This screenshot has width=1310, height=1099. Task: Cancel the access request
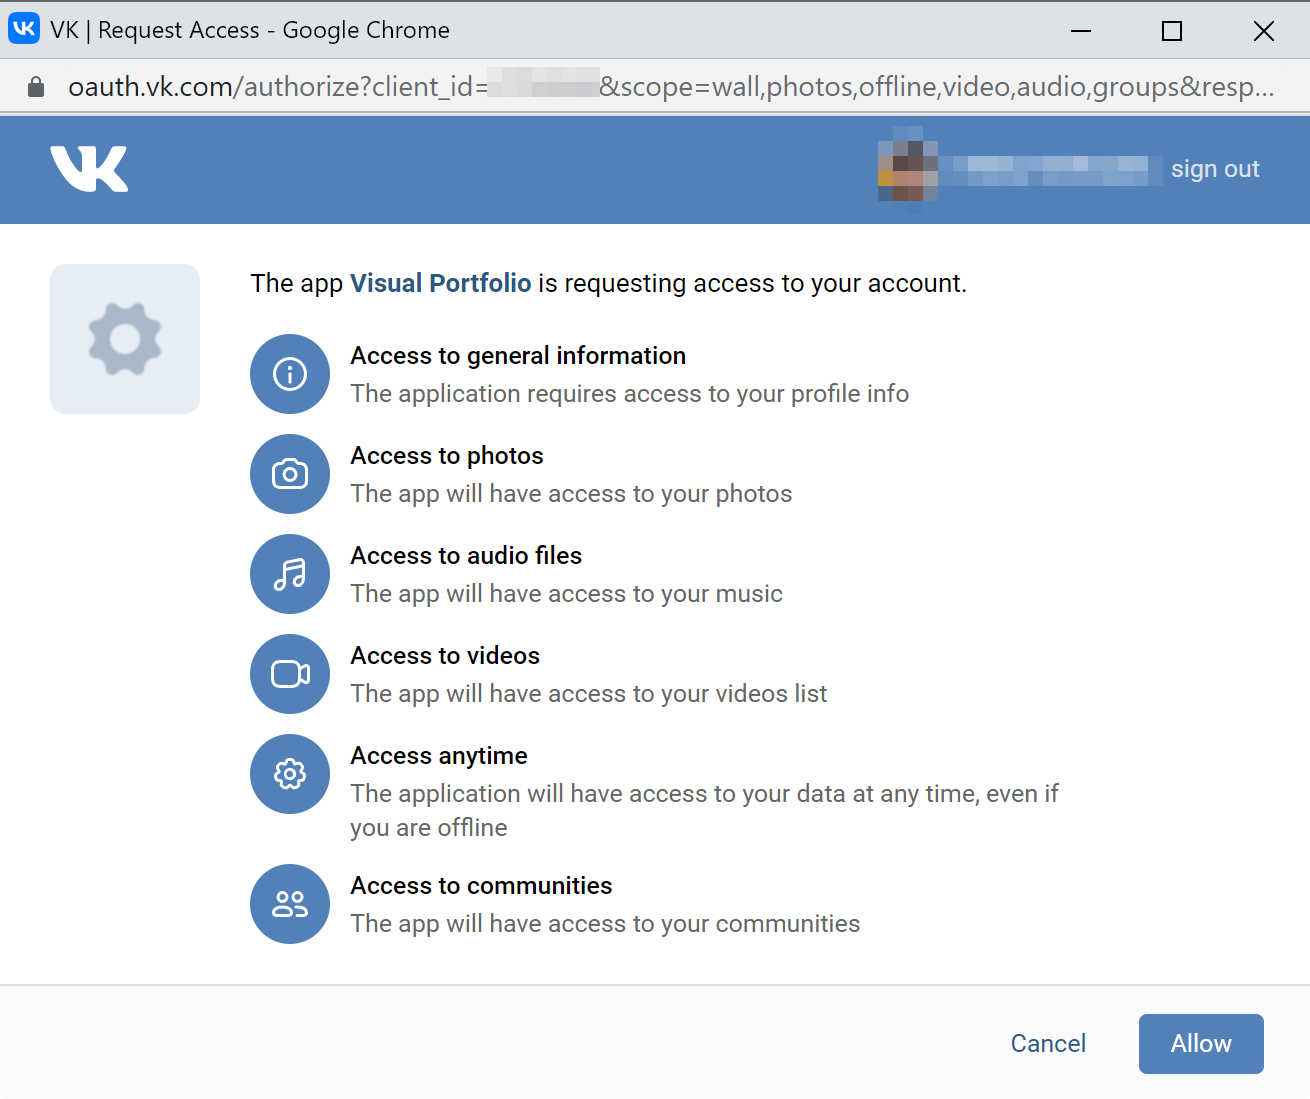pyautogui.click(x=1048, y=1044)
